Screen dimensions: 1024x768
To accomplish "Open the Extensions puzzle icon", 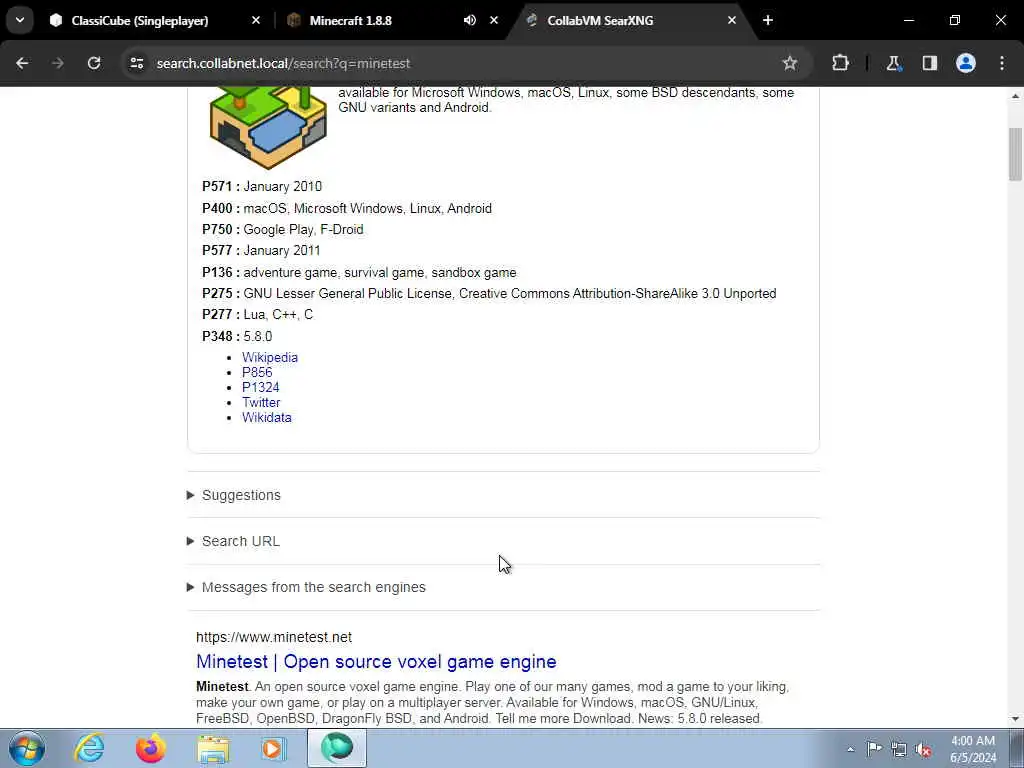I will point(840,63).
